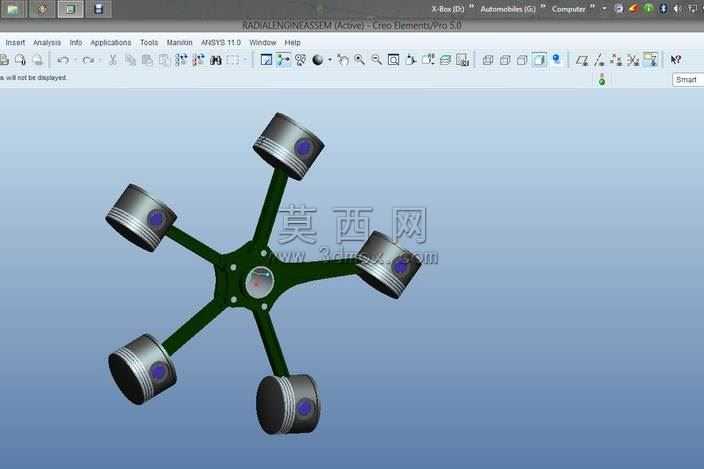Click the Repaint screen icon
The width and height of the screenshot is (704, 469).
pos(266,60)
